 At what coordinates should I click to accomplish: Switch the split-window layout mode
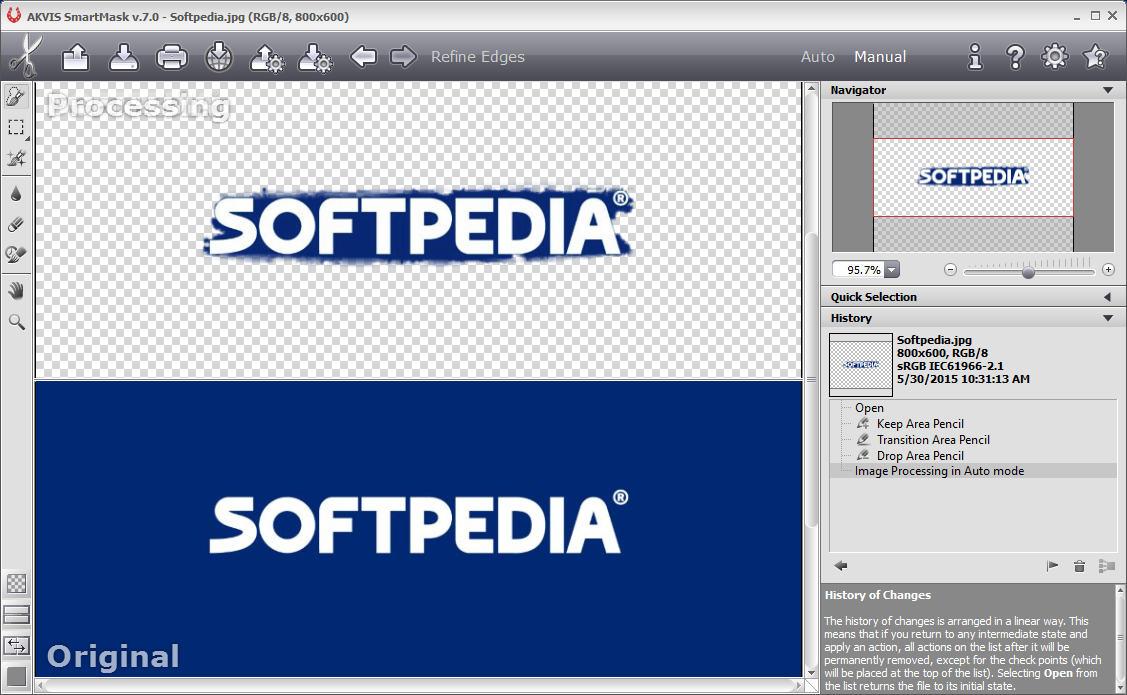[17, 615]
